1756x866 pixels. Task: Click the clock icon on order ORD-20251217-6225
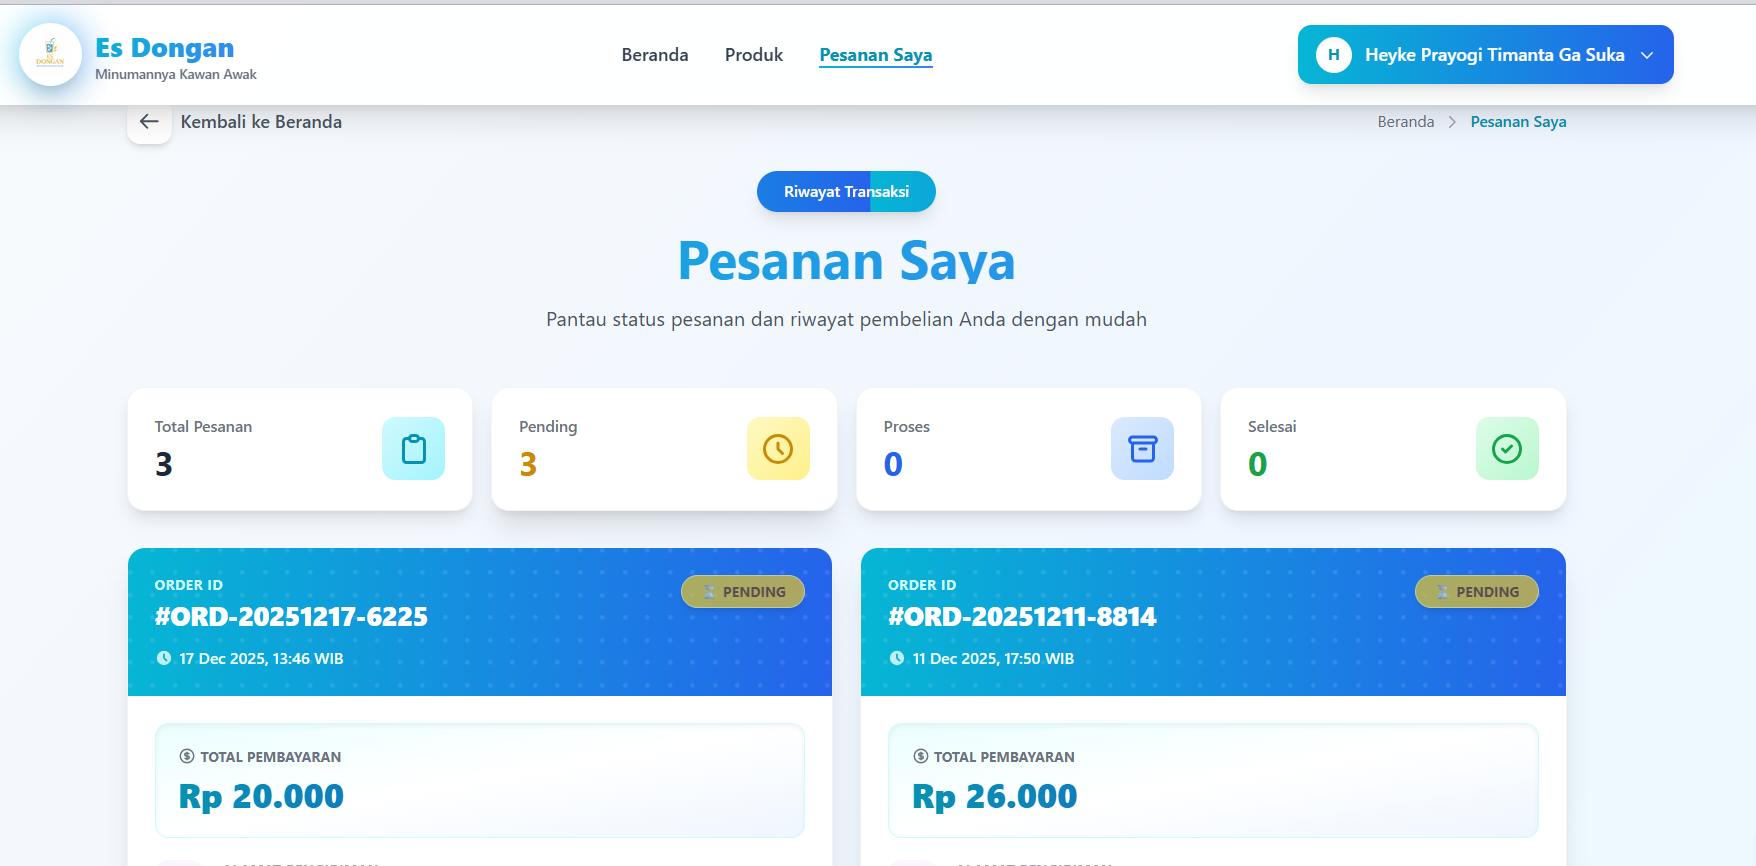(x=163, y=658)
